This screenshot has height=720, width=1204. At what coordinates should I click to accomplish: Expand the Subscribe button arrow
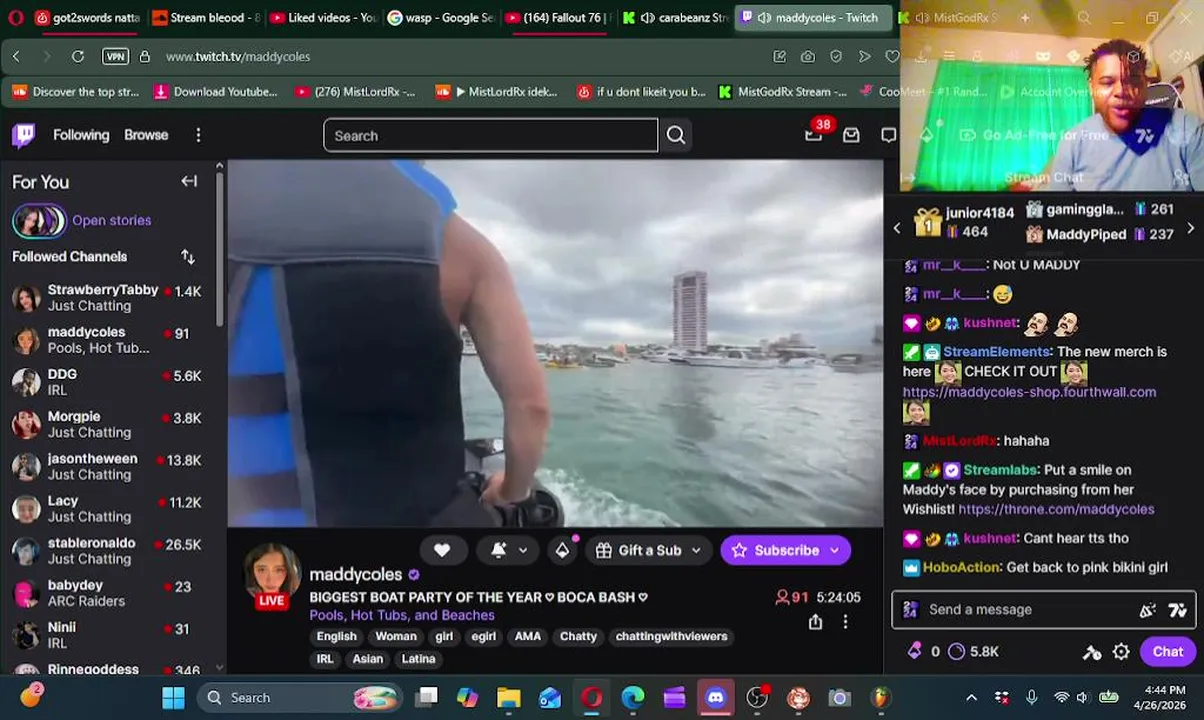834,550
